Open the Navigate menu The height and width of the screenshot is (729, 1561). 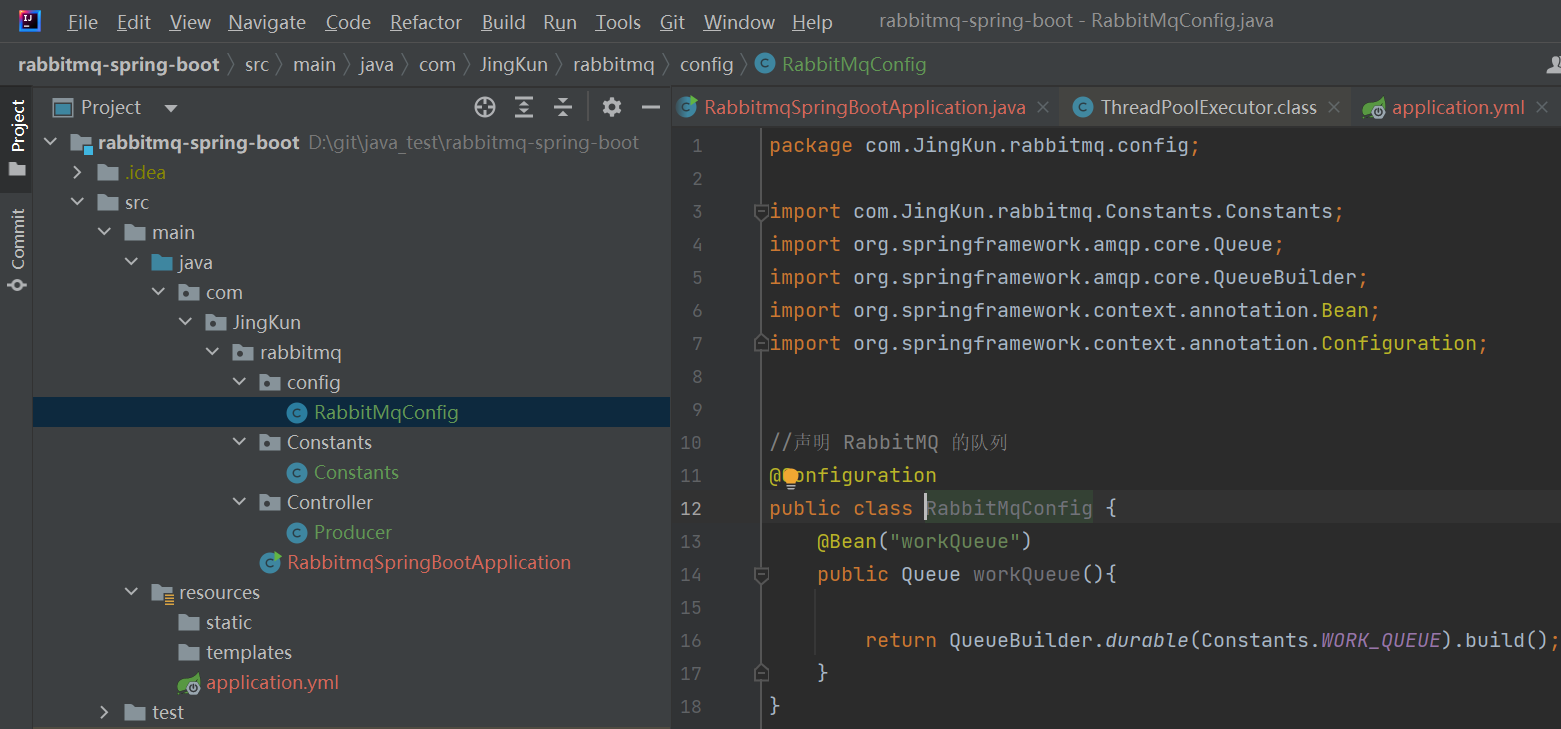pyautogui.click(x=267, y=22)
